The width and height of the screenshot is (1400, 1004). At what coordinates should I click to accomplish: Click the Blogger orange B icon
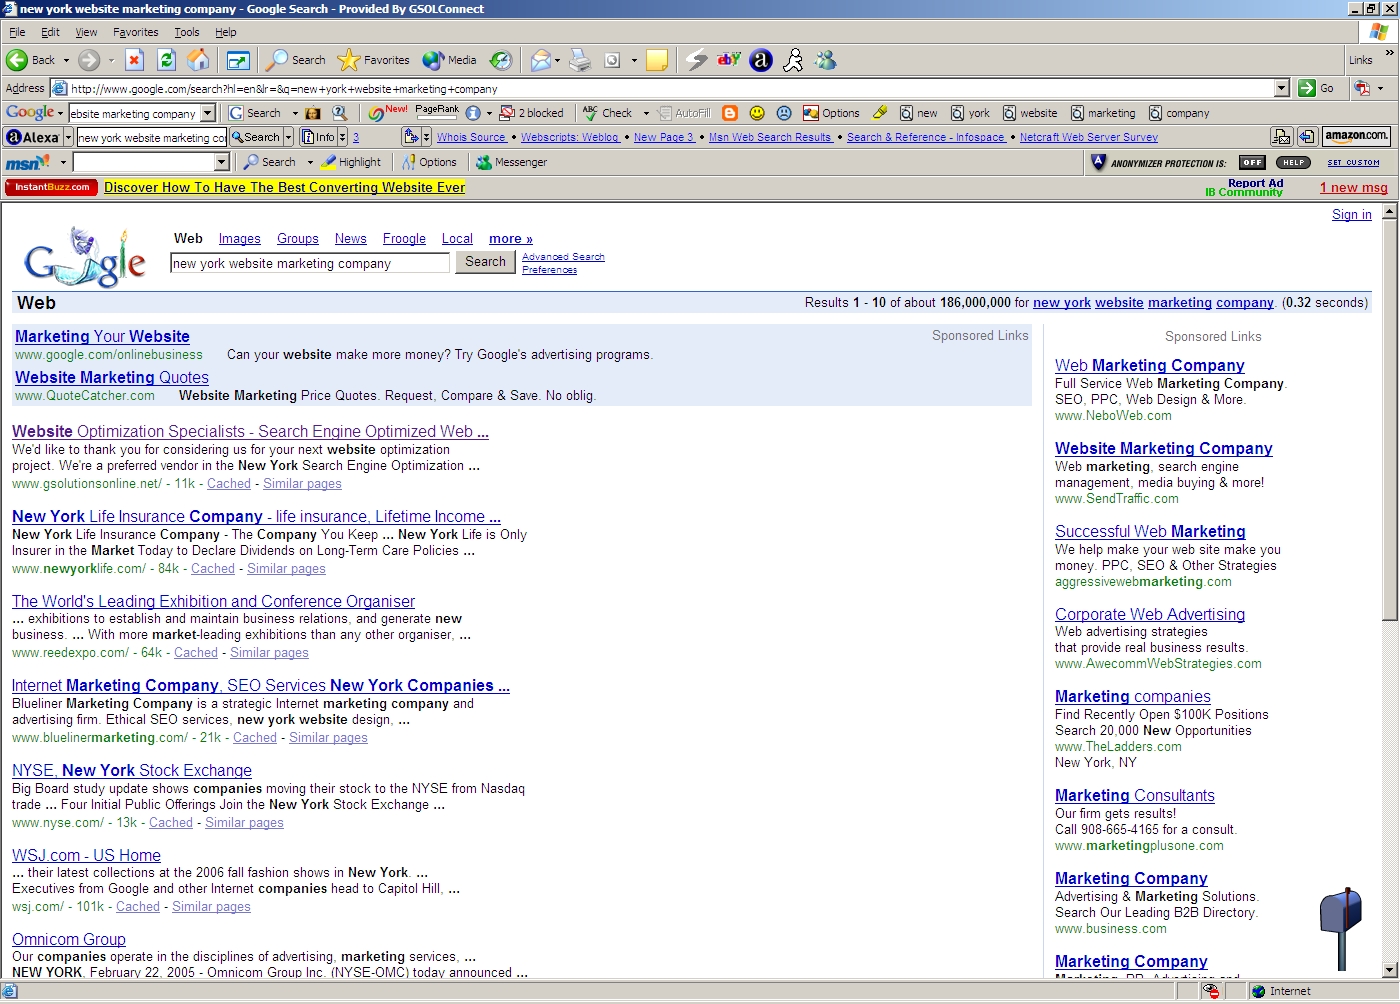click(730, 113)
